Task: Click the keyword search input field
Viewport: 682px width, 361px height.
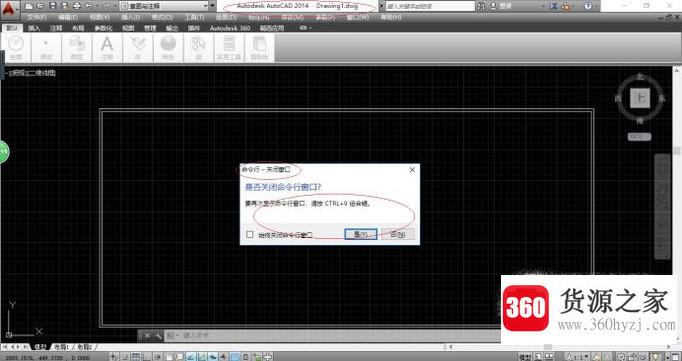Action: [430, 6]
